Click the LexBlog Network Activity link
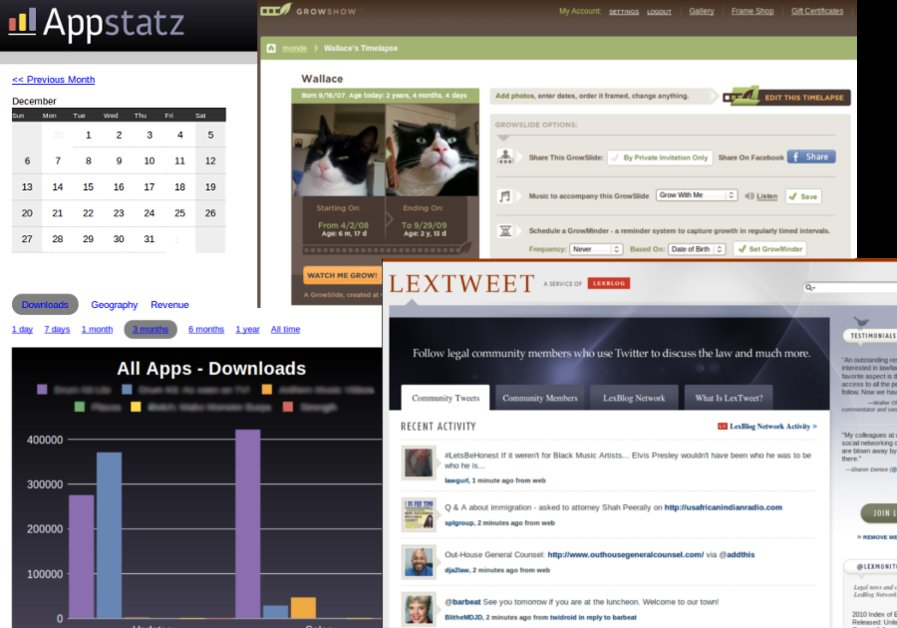 (x=773, y=426)
